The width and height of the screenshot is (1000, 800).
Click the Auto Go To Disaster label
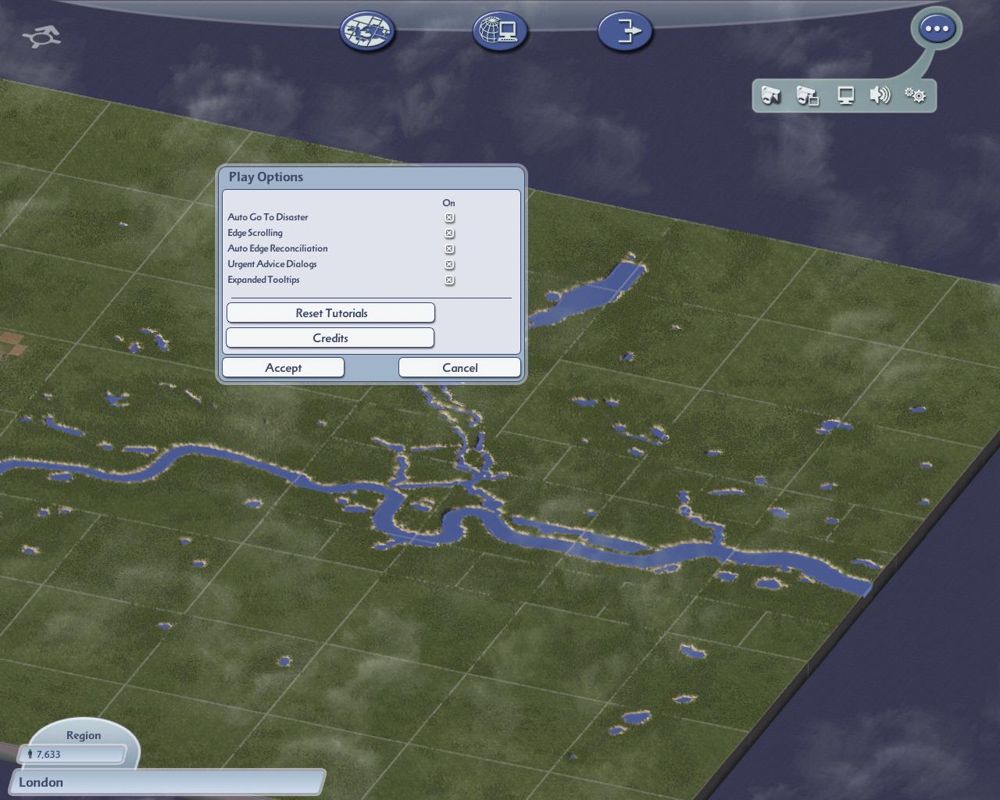[268, 217]
